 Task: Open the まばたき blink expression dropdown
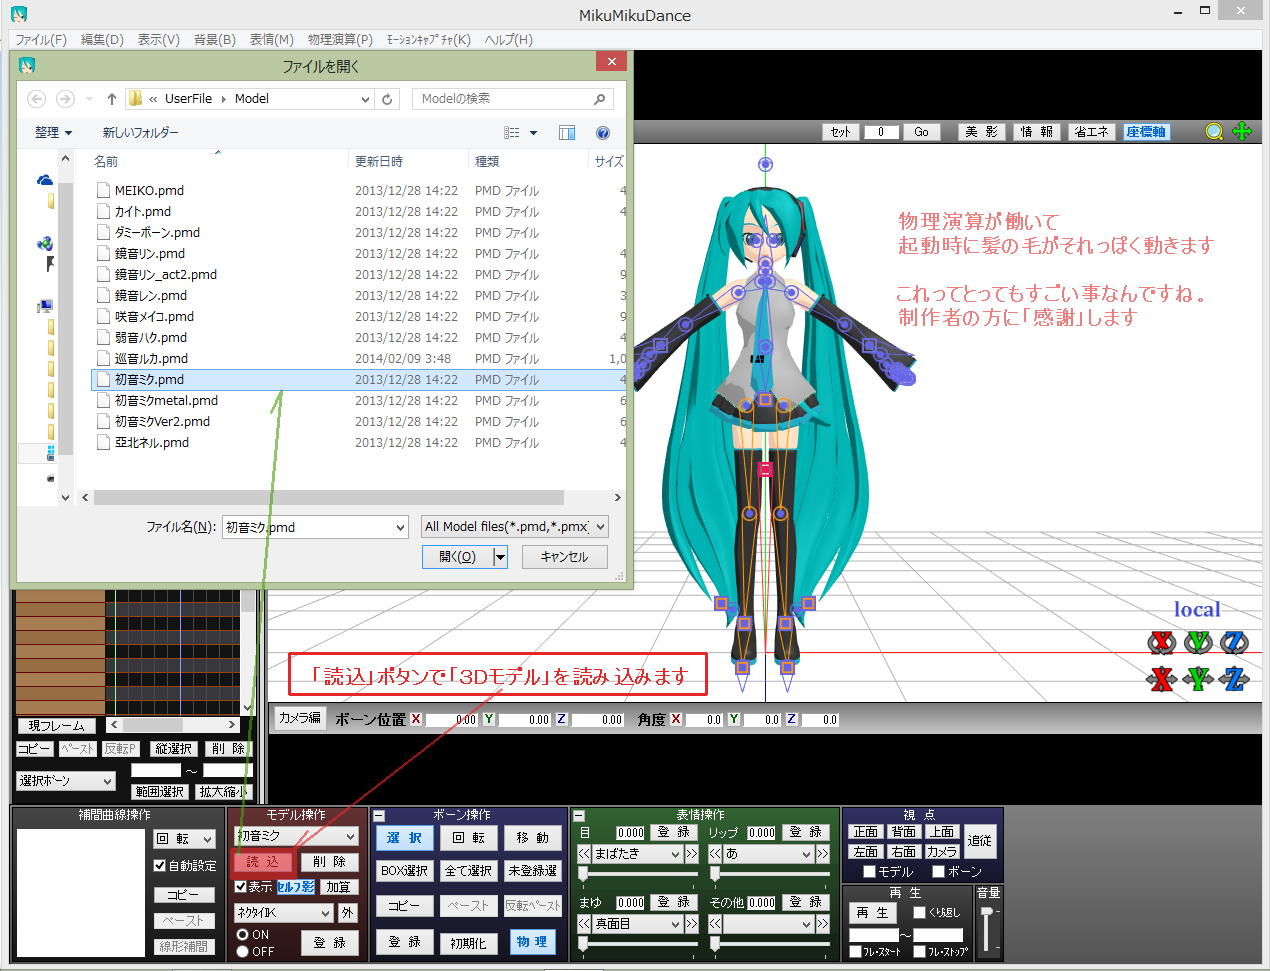click(x=638, y=853)
